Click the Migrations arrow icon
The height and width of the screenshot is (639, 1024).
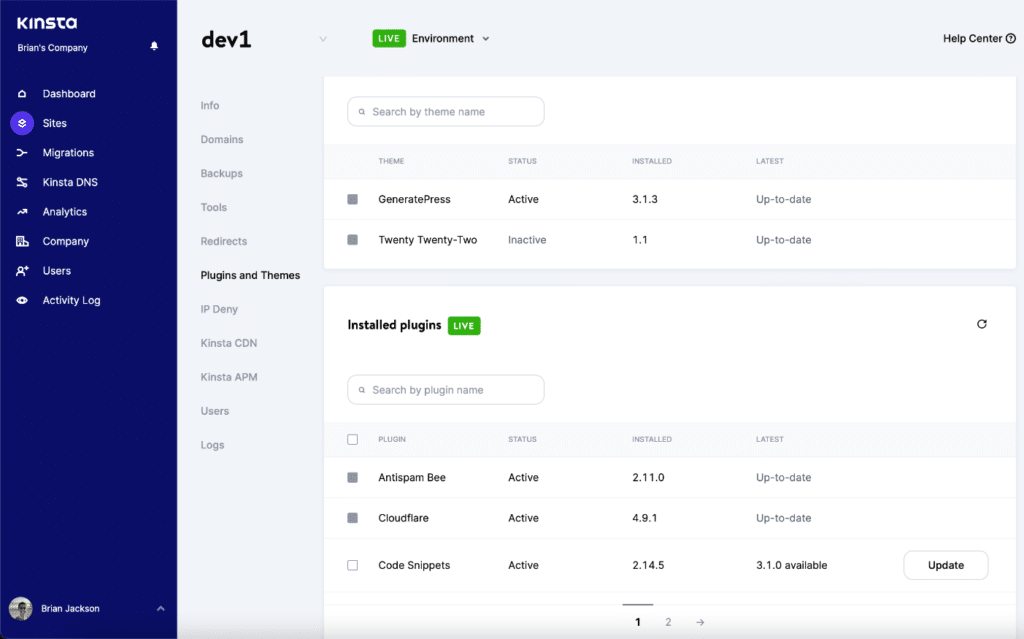click(x=22, y=152)
